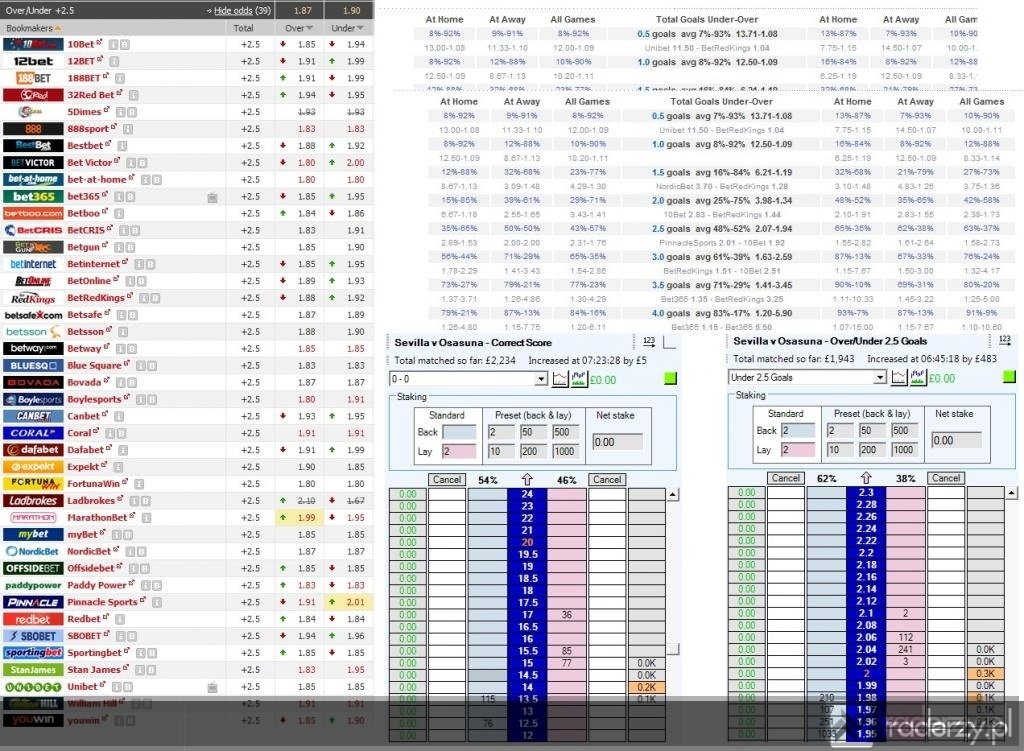1024x751 pixels.
Task: Click Cancel beside 54% in Correct Score panel
Action: click(447, 479)
